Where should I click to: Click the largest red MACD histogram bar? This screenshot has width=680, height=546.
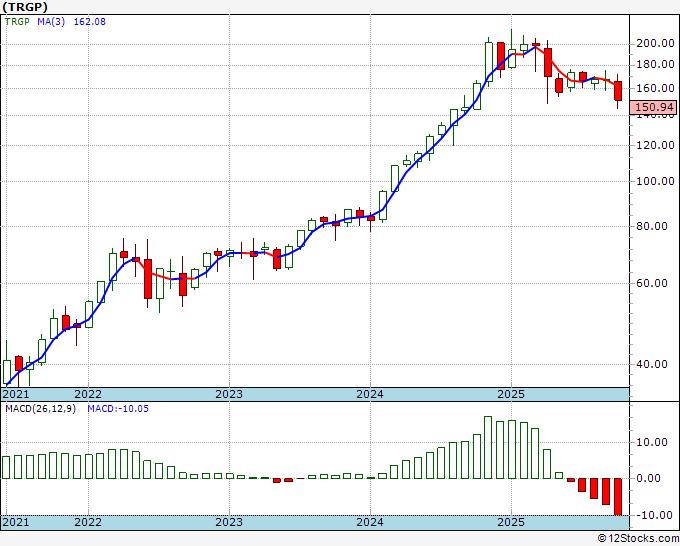[618, 496]
